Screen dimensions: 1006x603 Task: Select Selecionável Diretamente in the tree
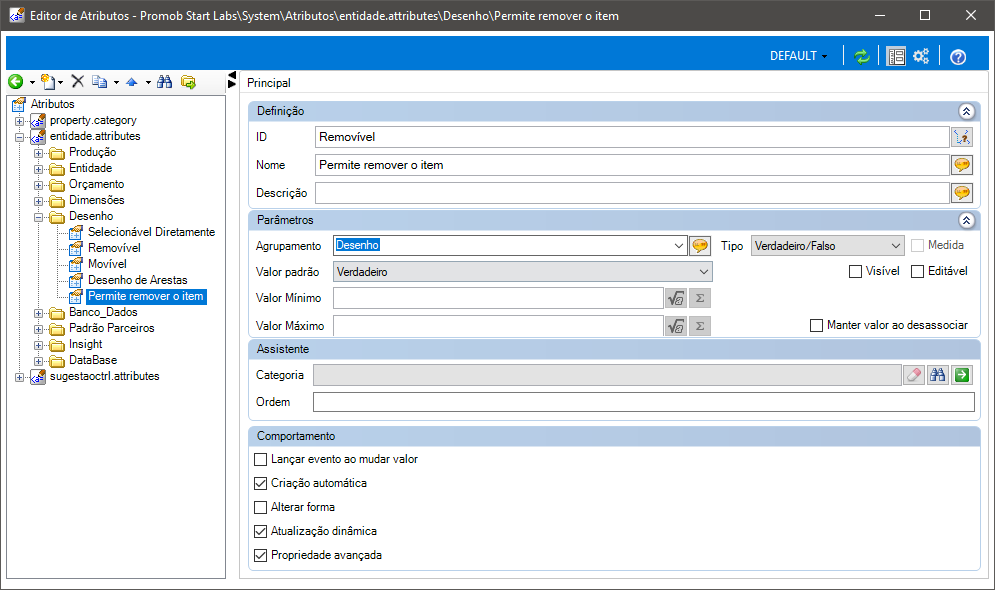[151, 232]
